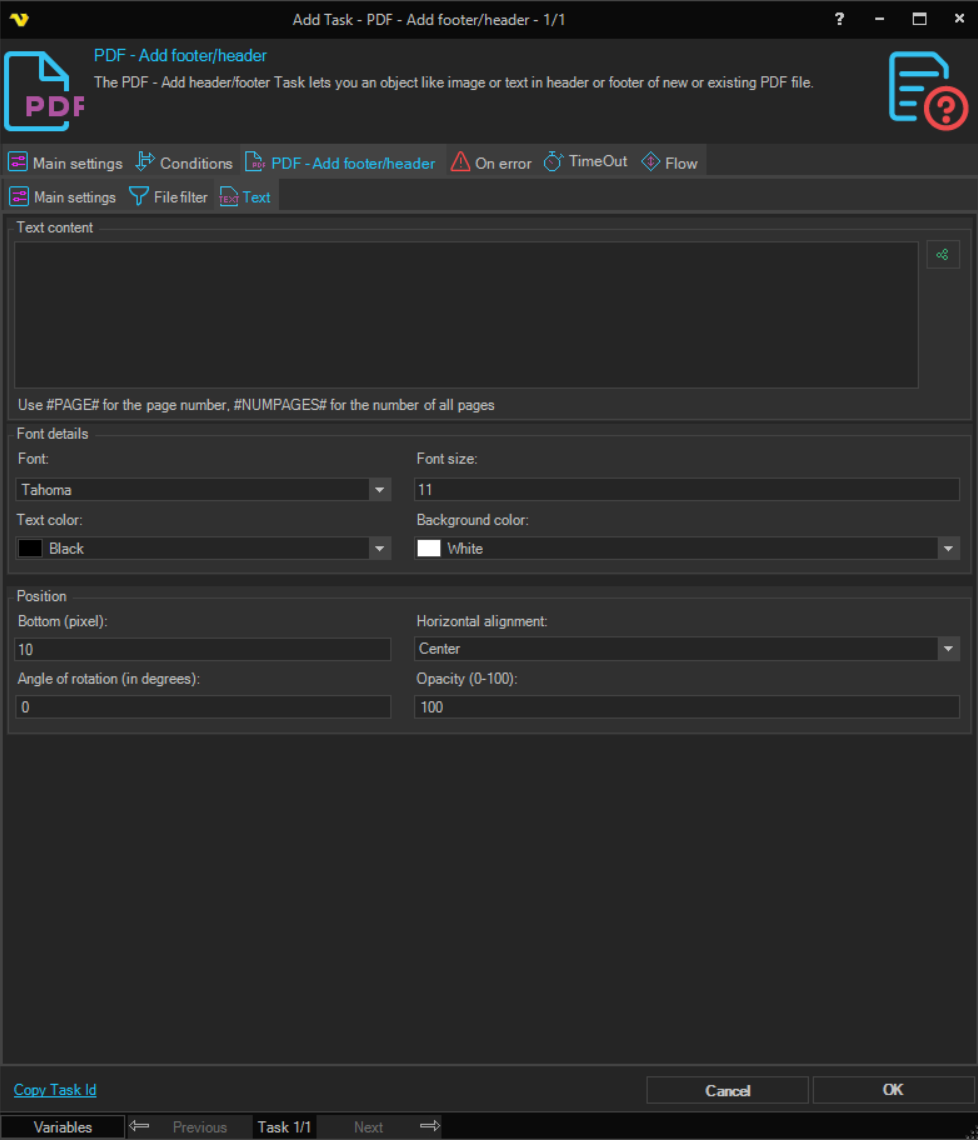Click the window resize grip

click(970, 1133)
